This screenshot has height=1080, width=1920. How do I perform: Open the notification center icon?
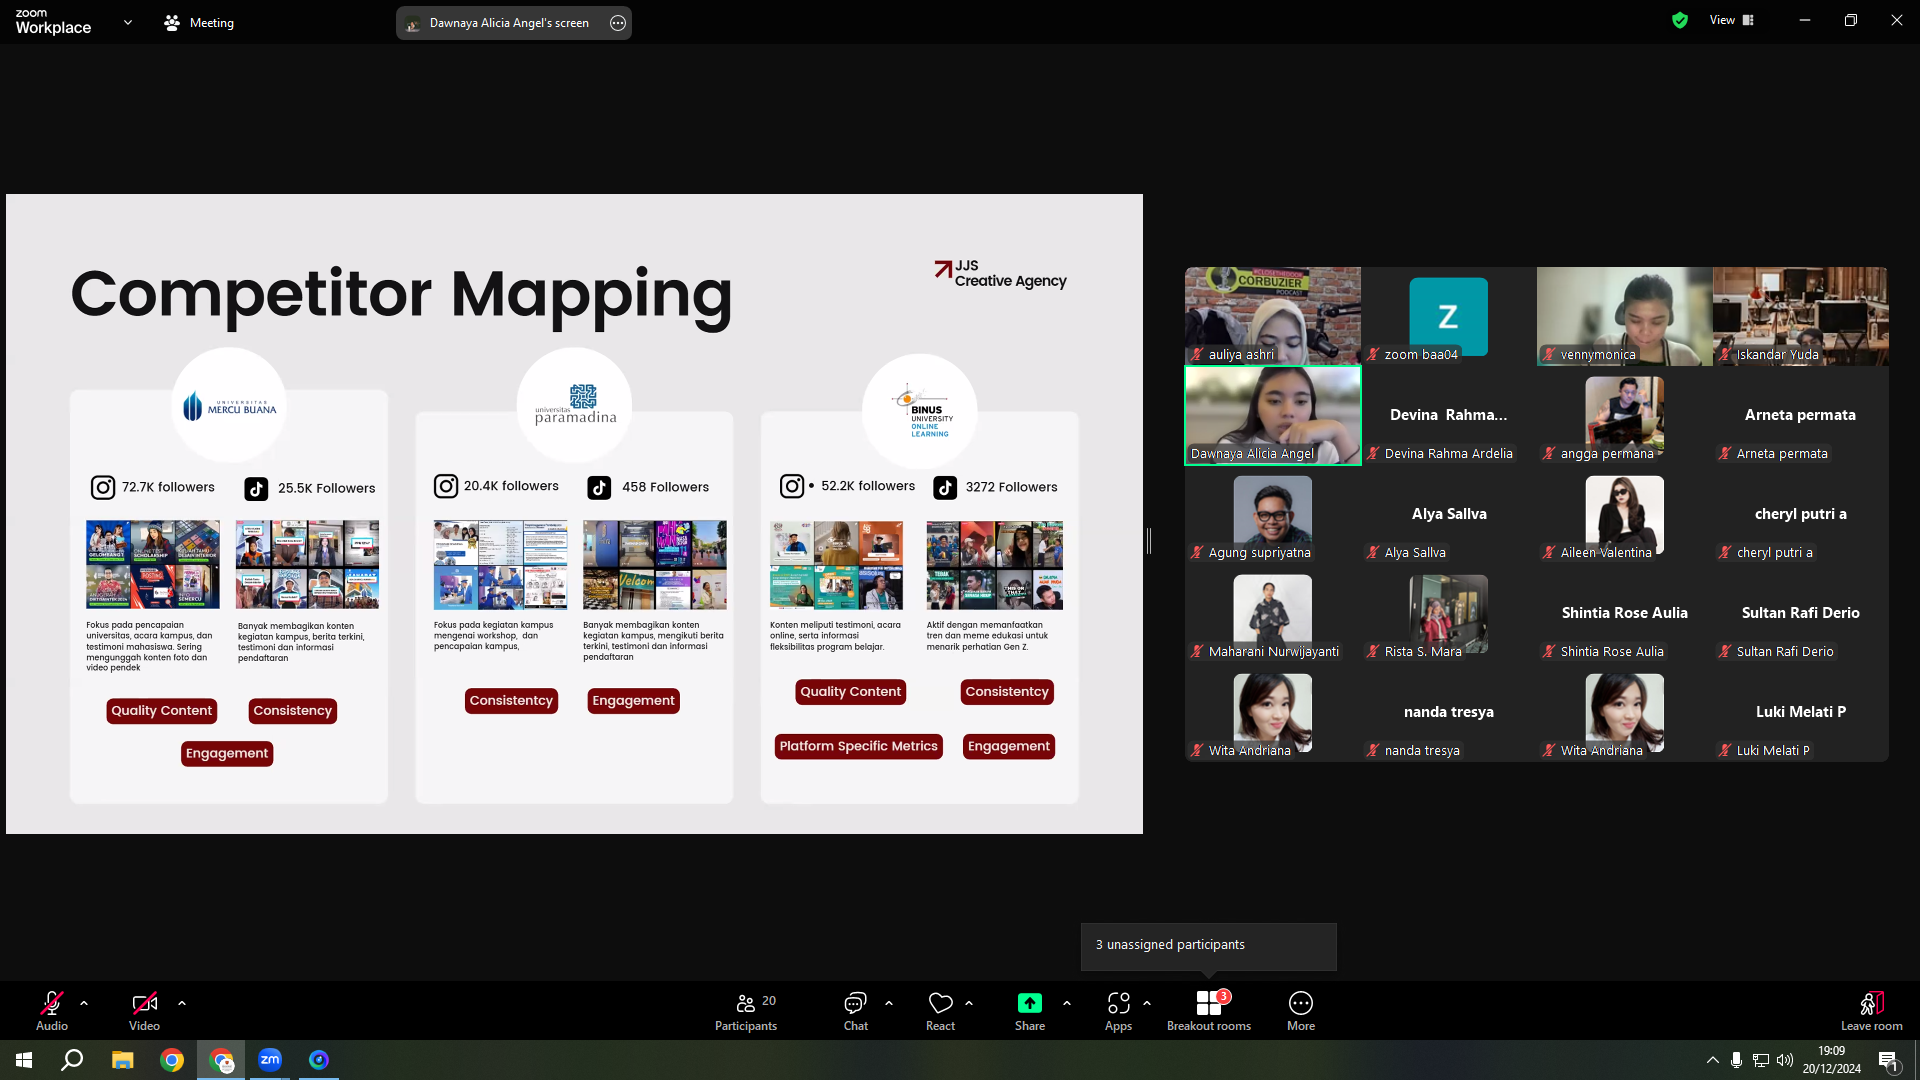(1888, 1061)
